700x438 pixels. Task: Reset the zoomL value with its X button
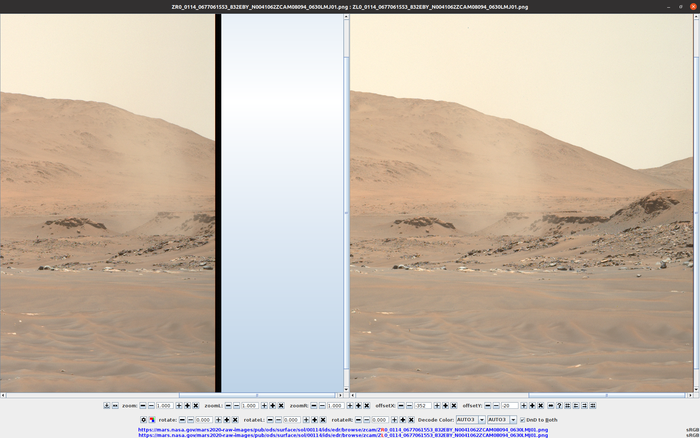coord(281,406)
